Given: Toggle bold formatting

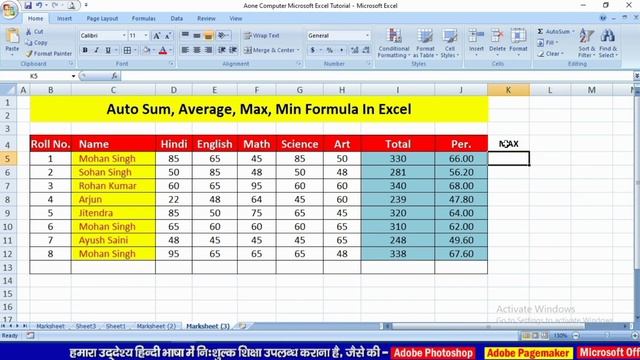Looking at the screenshot, I should (x=85, y=50).
